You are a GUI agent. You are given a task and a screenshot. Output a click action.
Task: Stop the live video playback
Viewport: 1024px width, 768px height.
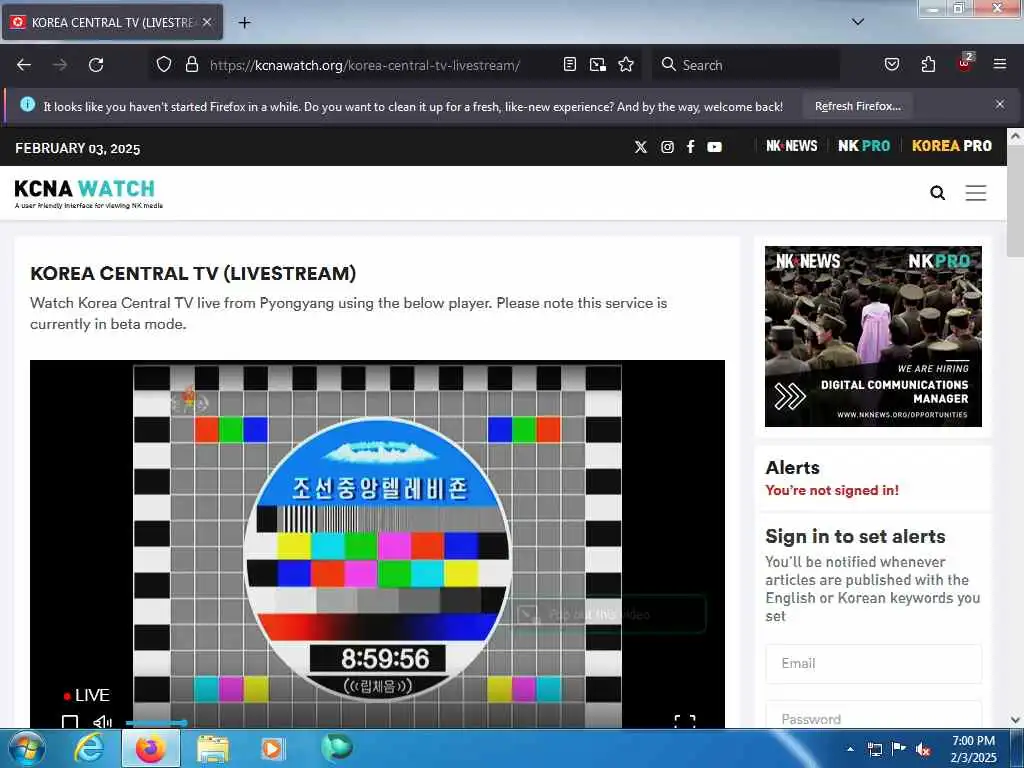point(70,722)
